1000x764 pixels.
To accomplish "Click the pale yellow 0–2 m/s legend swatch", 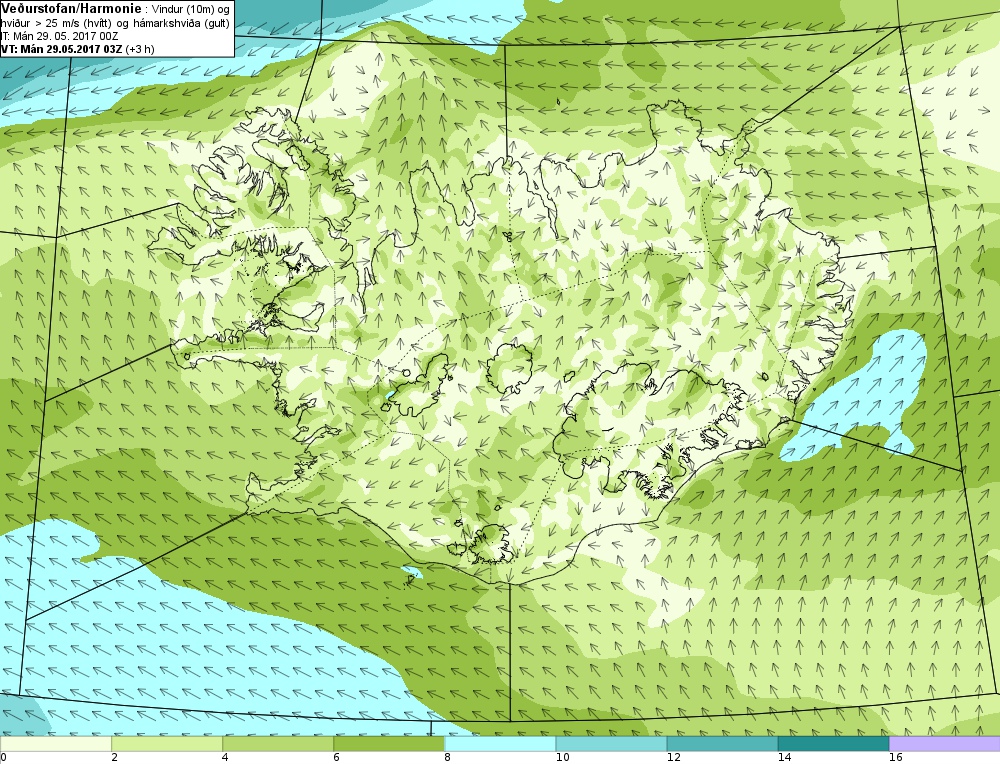I will 56,744.
